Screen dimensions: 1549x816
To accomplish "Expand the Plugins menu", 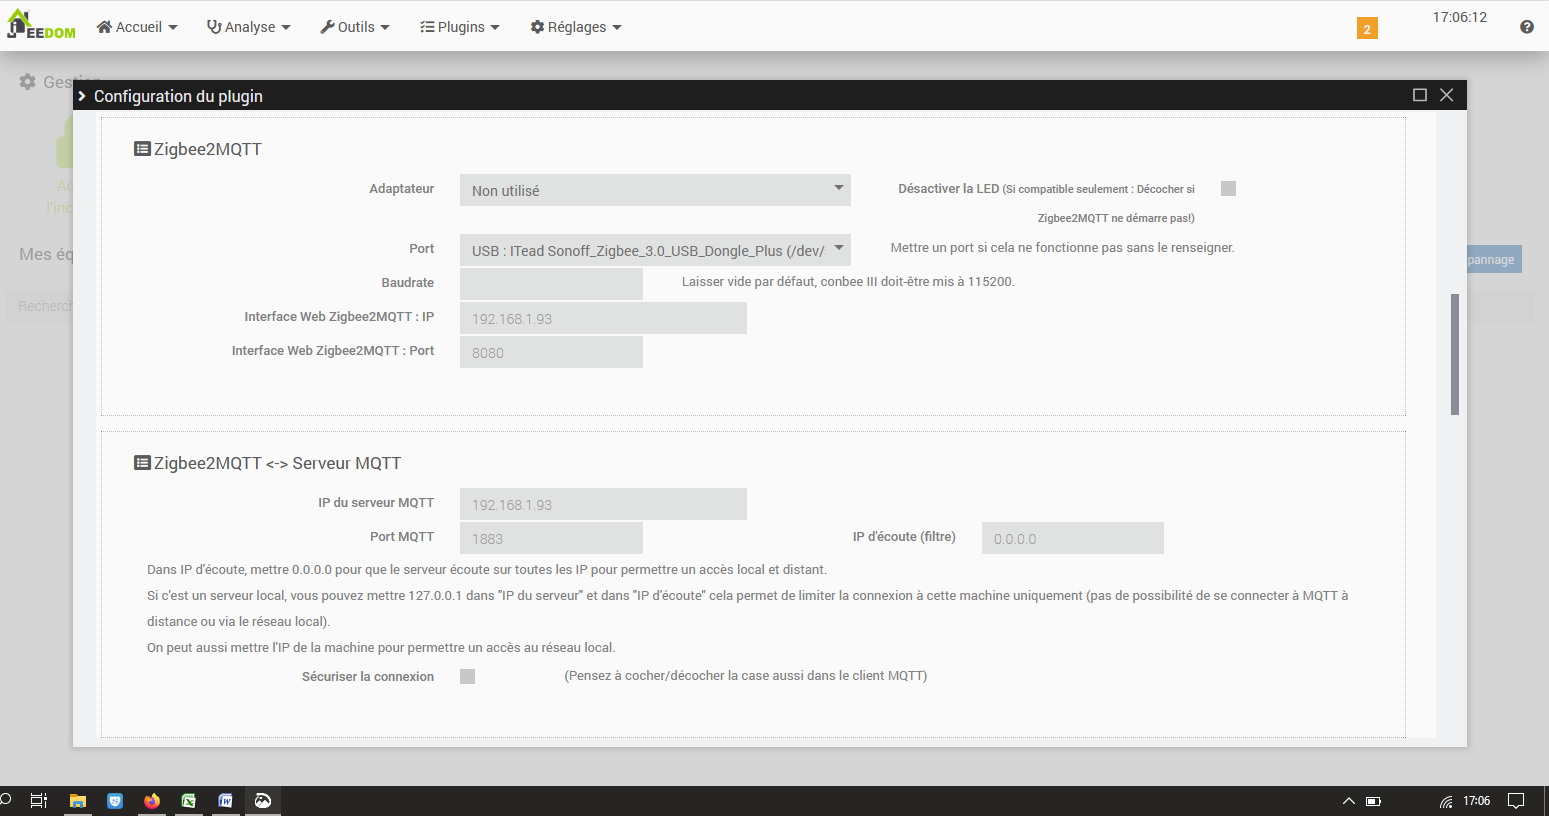I will [459, 27].
